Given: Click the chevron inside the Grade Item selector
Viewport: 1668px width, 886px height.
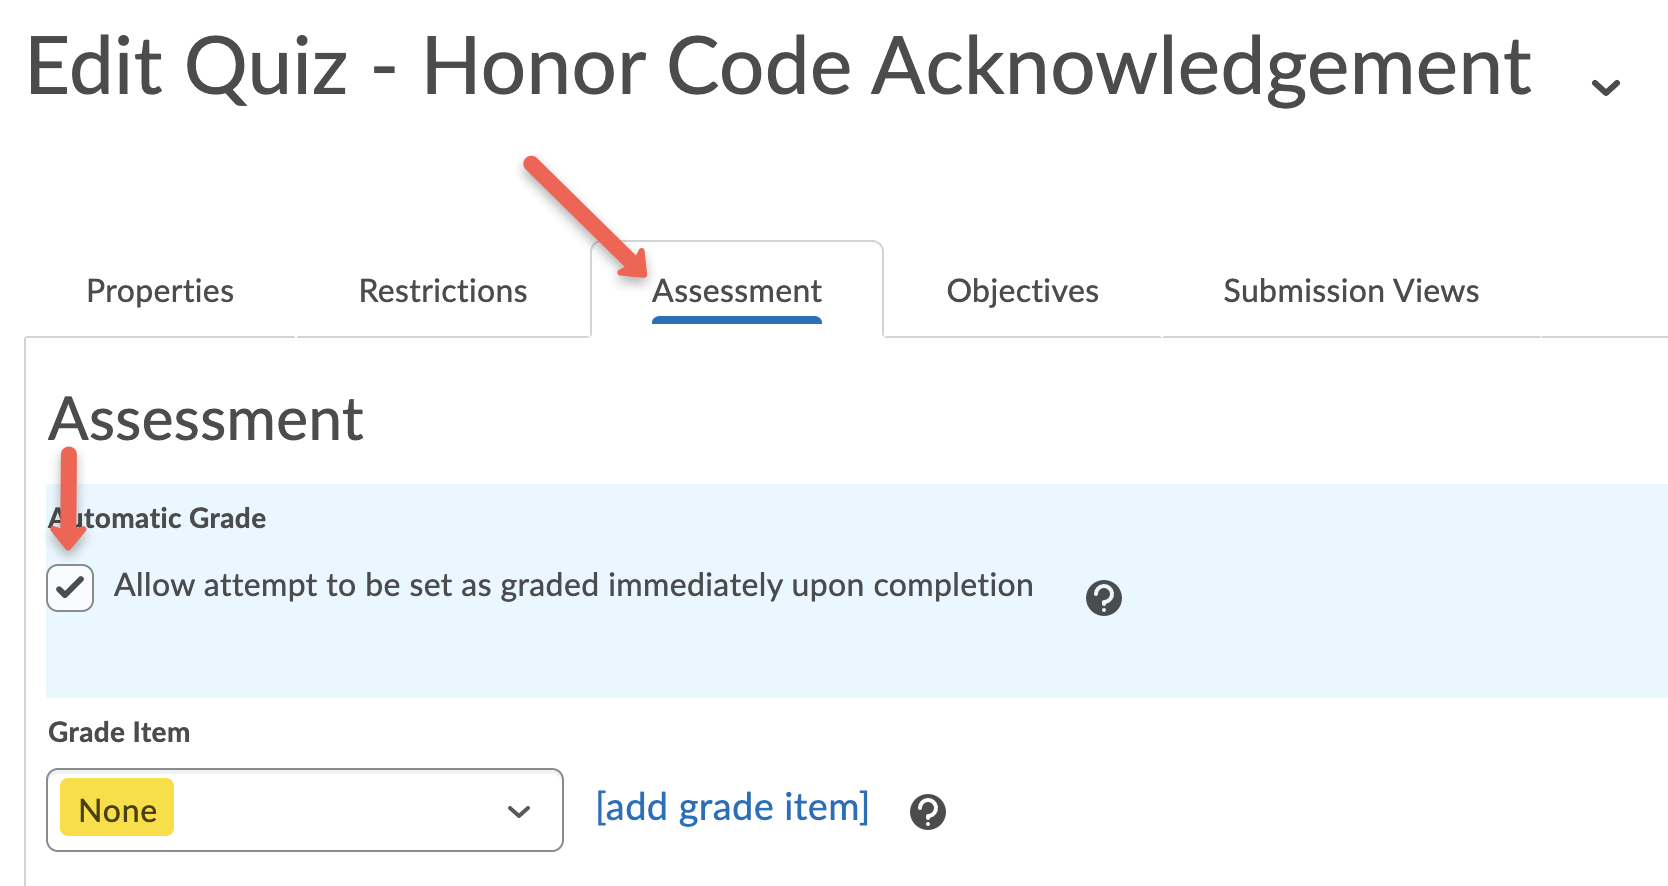Looking at the screenshot, I should [x=518, y=810].
